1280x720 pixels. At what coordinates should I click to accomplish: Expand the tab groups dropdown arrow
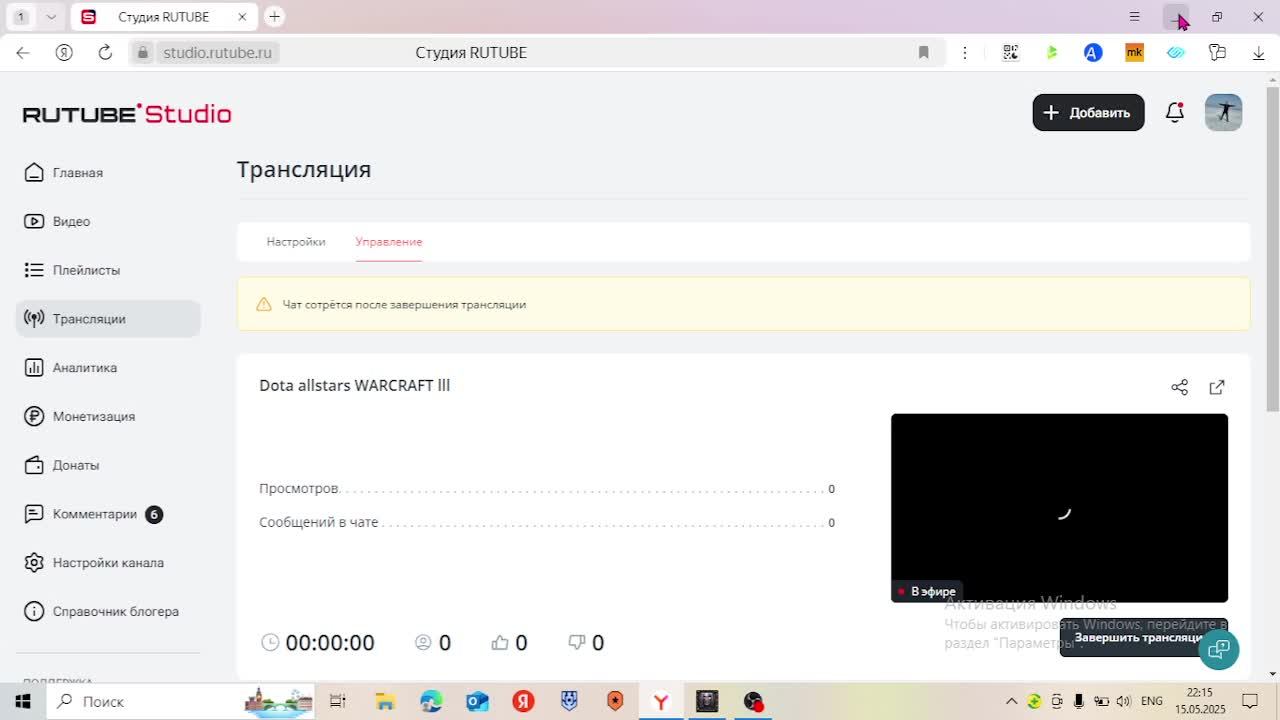pyautogui.click(x=51, y=17)
